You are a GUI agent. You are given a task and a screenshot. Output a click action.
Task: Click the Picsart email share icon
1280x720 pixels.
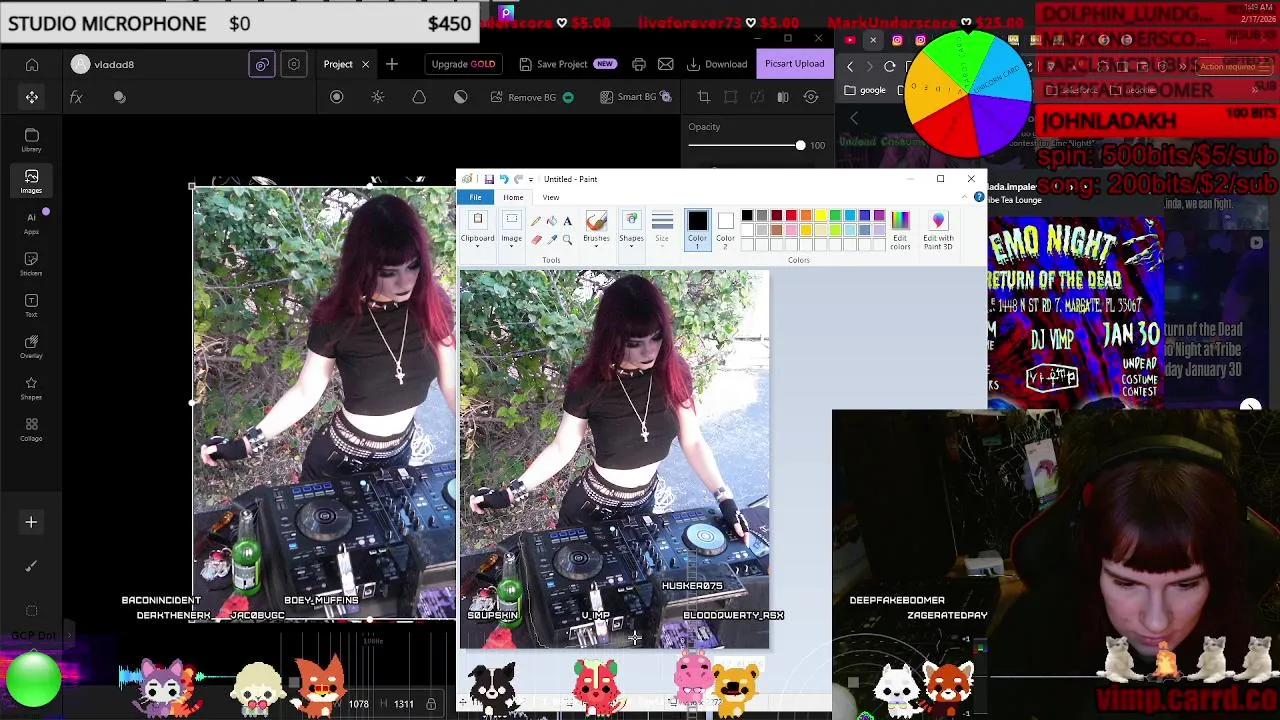click(666, 64)
